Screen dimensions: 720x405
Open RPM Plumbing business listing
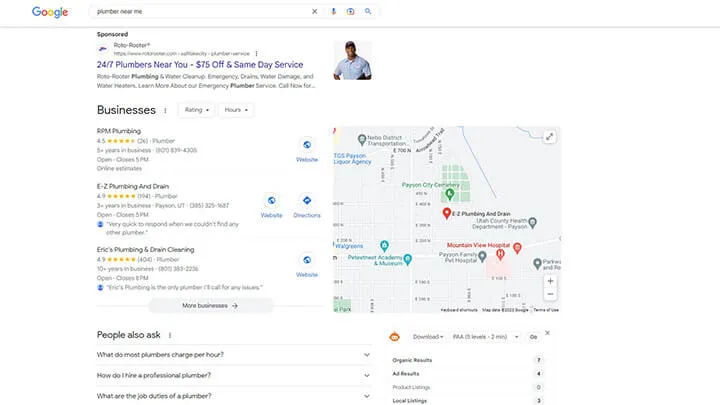pos(118,131)
